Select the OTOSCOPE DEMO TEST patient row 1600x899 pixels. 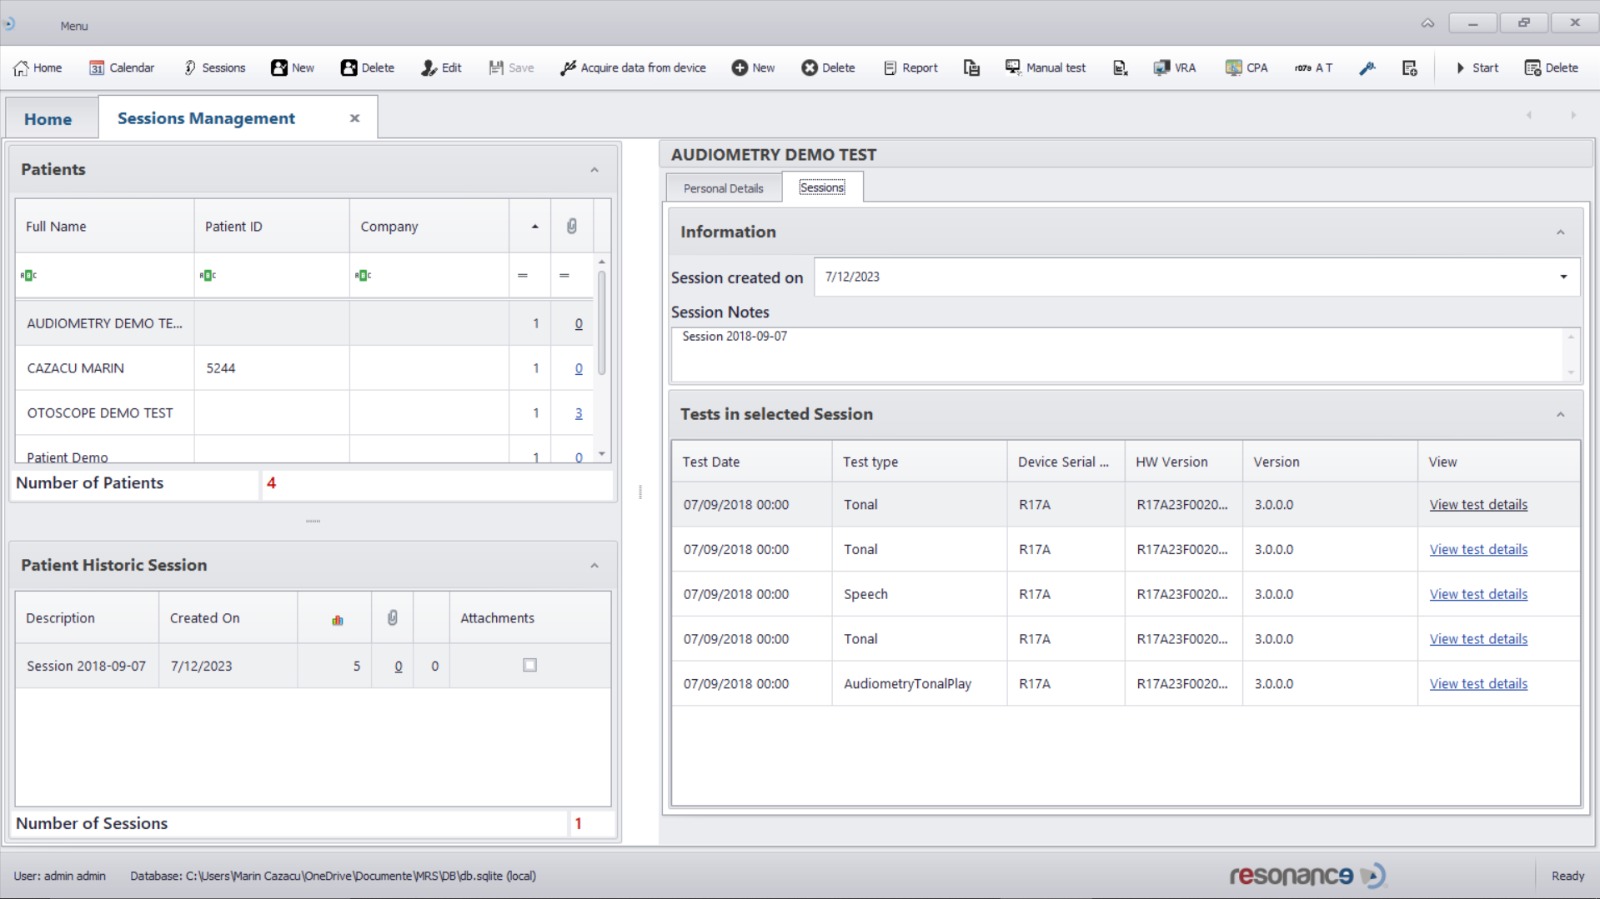pyautogui.click(x=304, y=413)
